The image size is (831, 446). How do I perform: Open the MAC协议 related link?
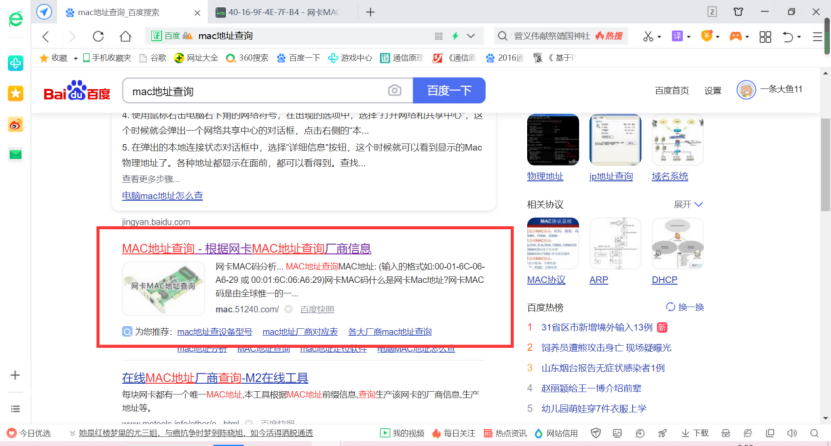(x=546, y=280)
